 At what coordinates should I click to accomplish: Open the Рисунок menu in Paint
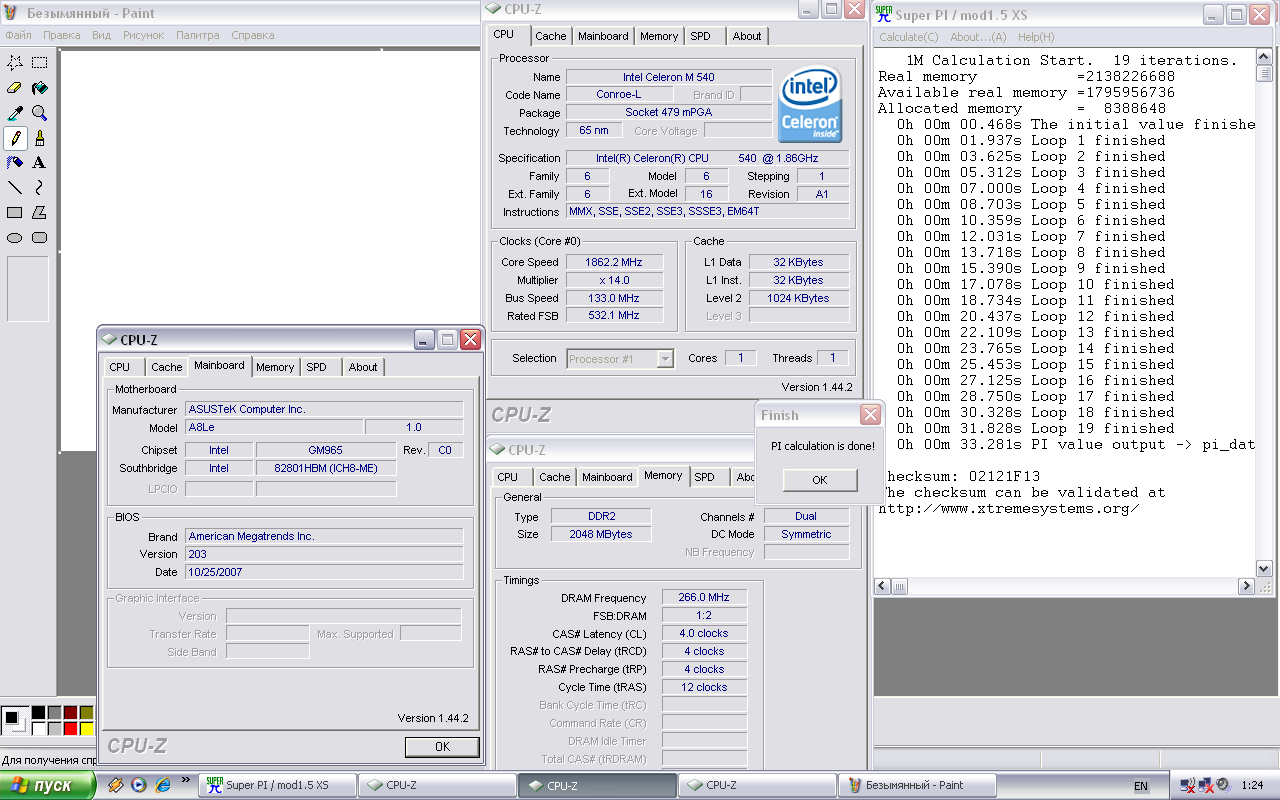coord(144,35)
